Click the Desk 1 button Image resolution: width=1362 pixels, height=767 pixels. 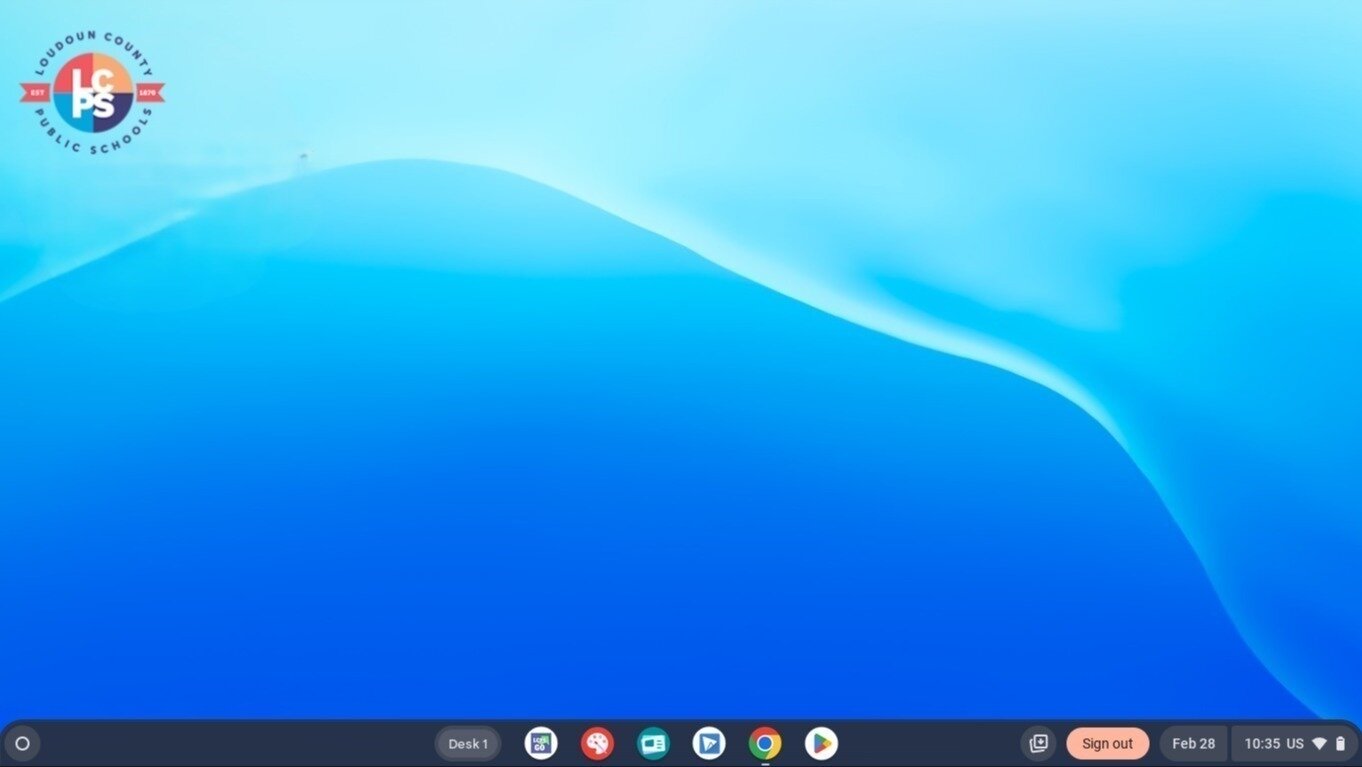click(468, 744)
